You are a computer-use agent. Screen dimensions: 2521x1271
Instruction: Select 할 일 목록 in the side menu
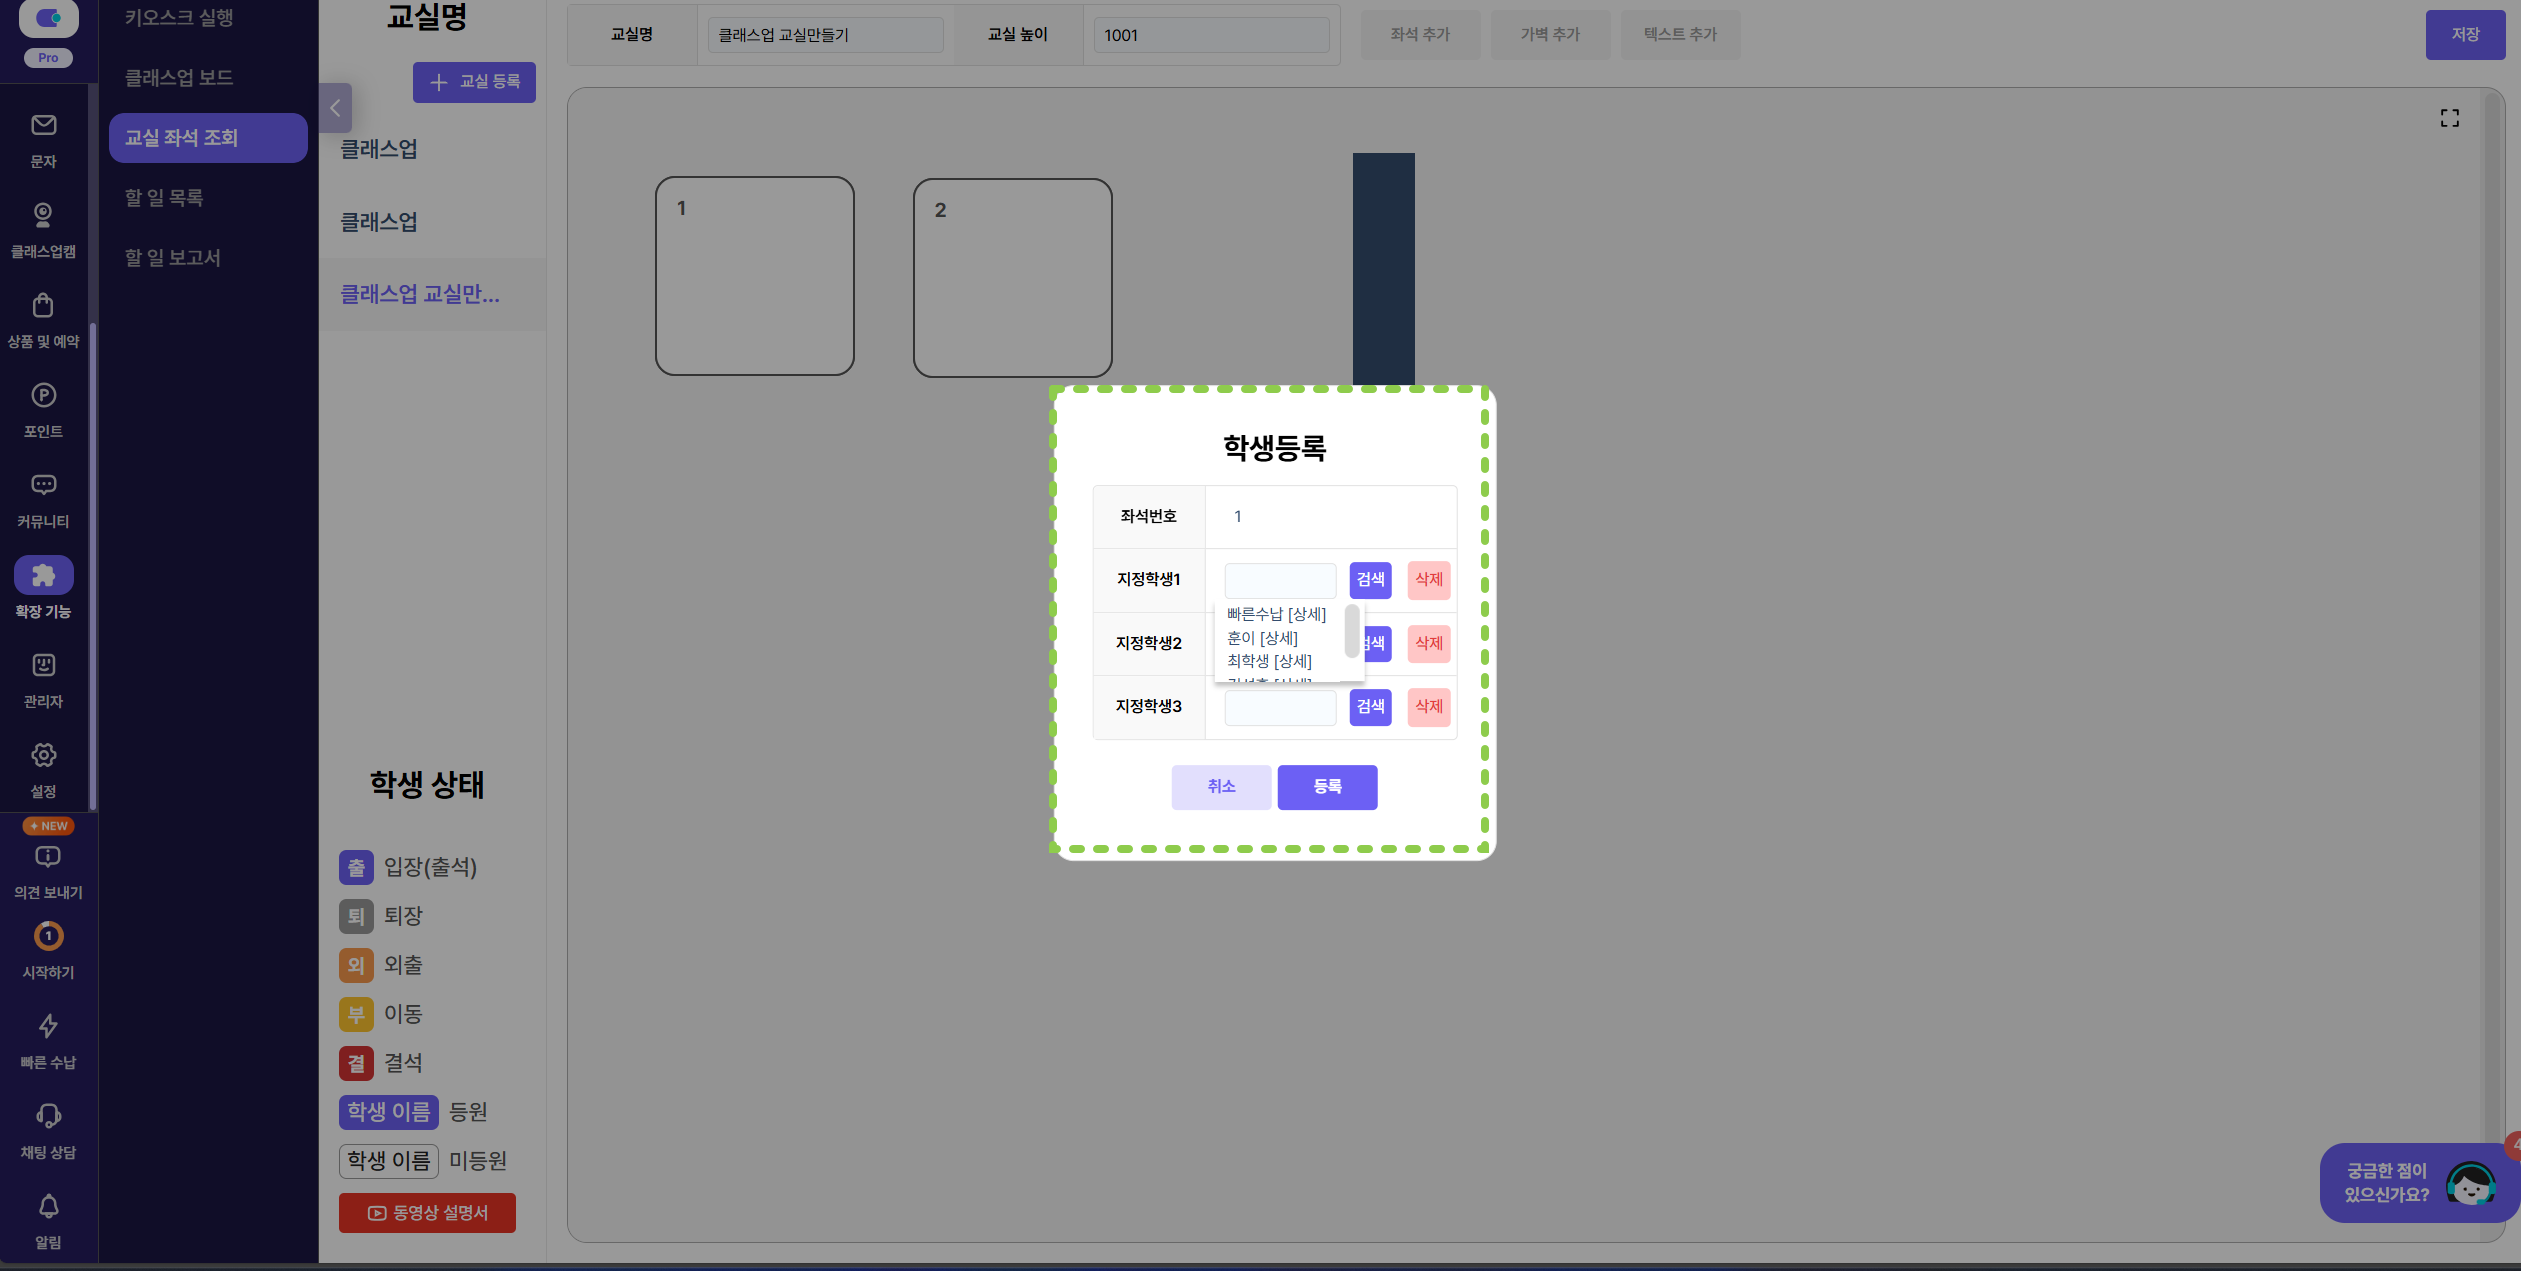tap(164, 198)
